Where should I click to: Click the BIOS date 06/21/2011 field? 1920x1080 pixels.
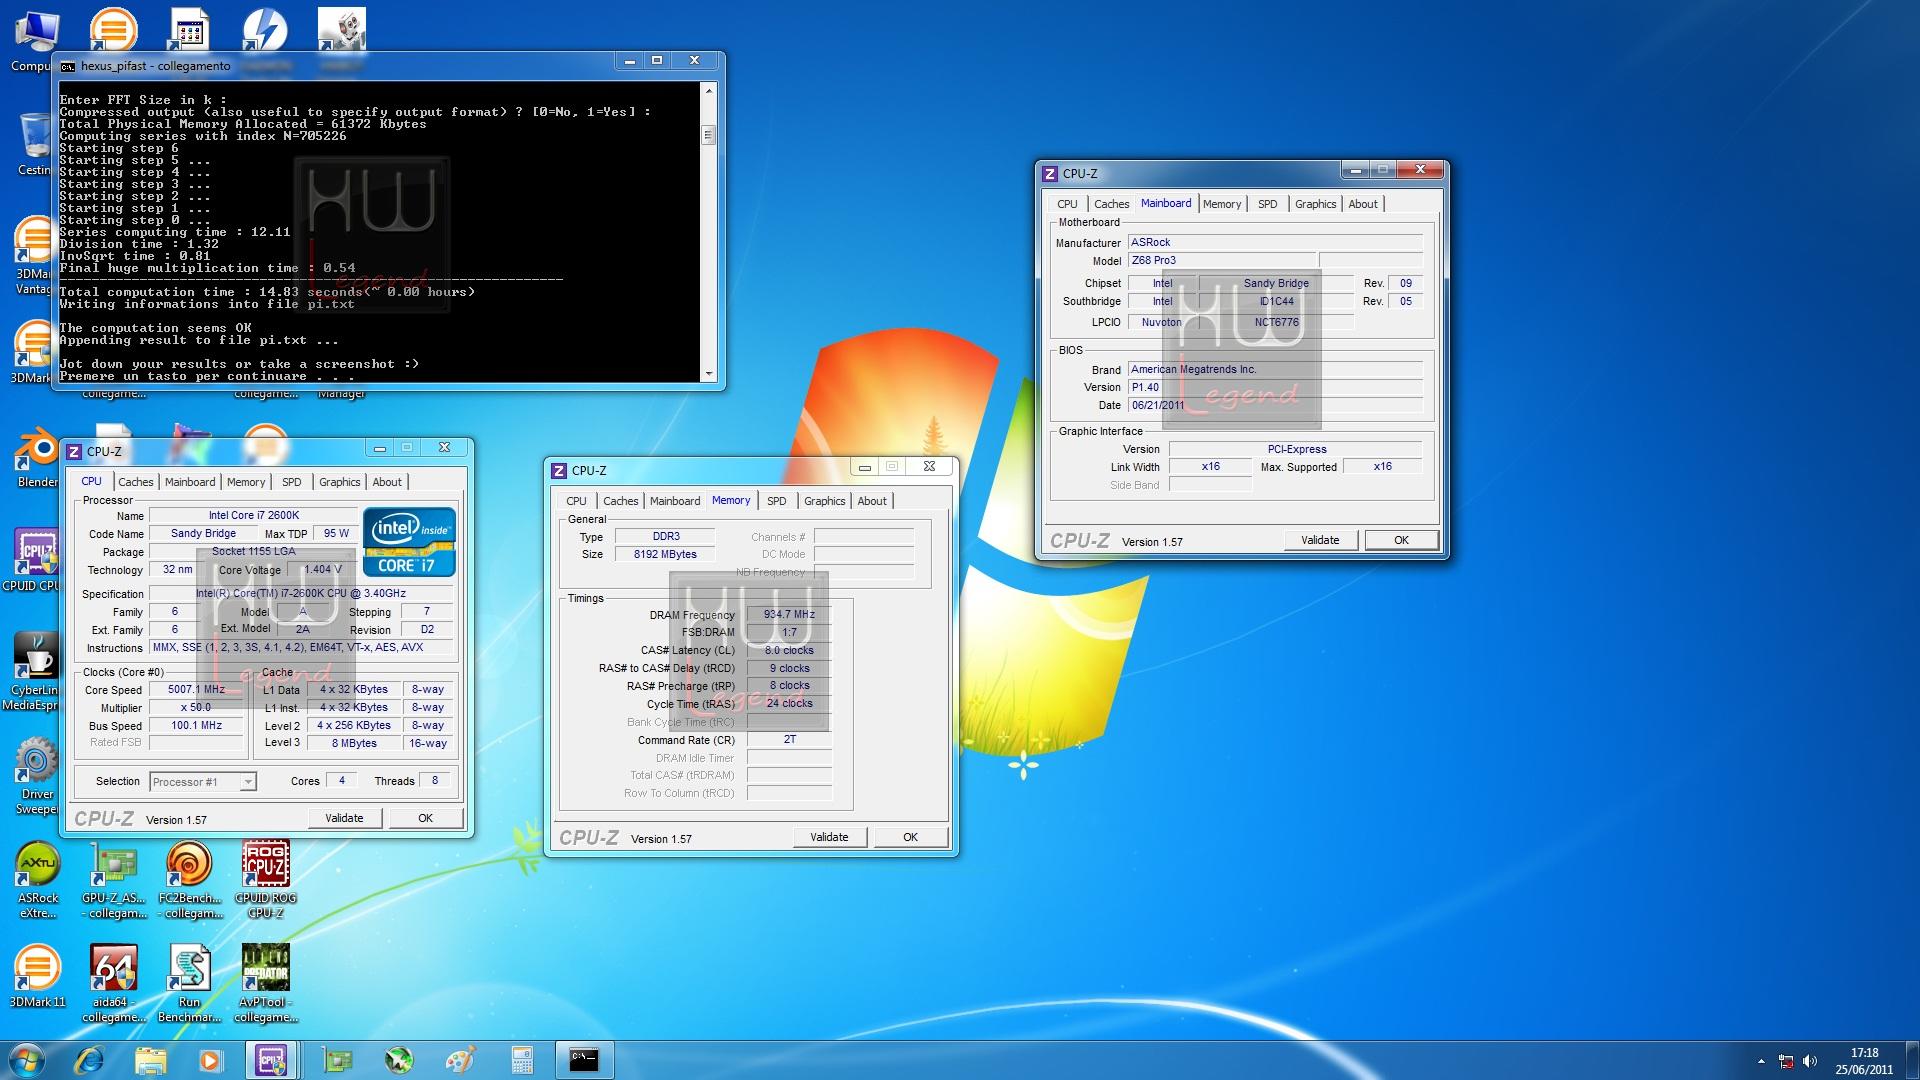coord(1275,406)
